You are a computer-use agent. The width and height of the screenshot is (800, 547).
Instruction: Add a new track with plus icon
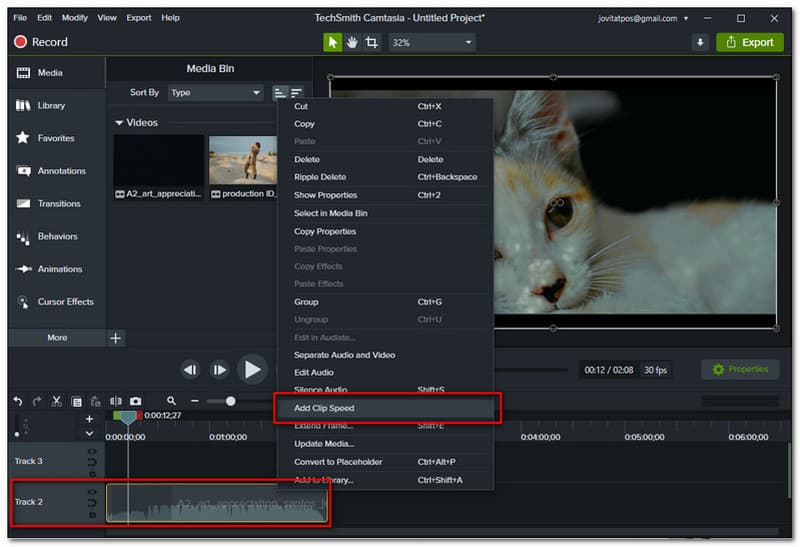(89, 419)
